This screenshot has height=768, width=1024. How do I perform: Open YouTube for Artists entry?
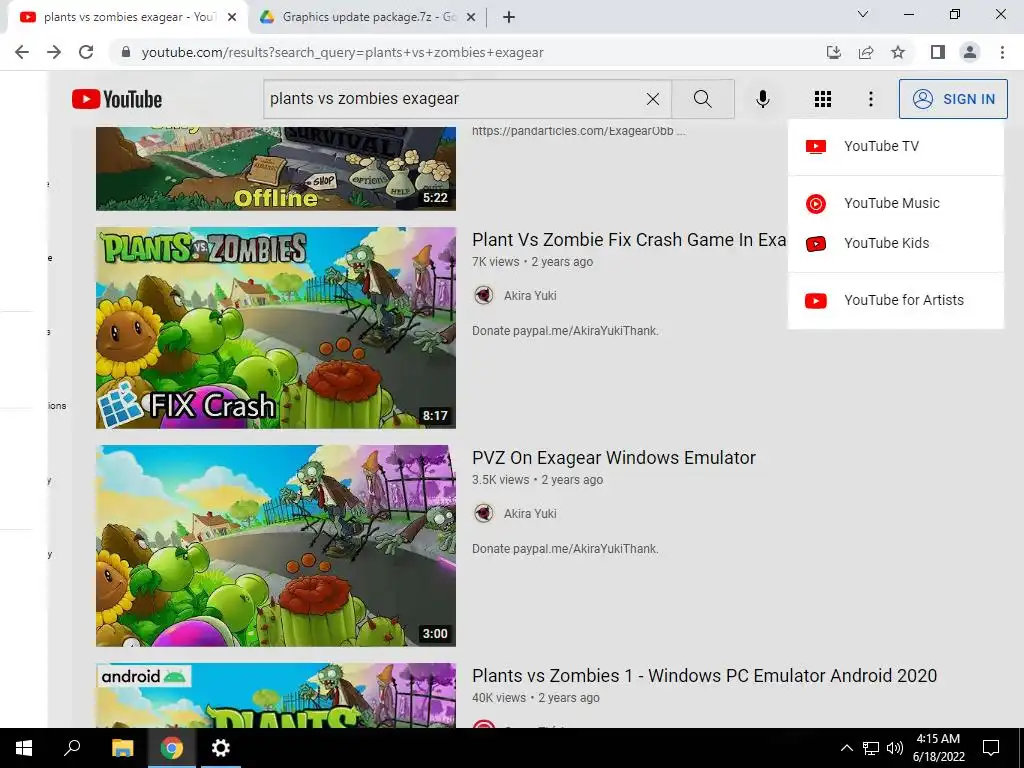(x=895, y=300)
